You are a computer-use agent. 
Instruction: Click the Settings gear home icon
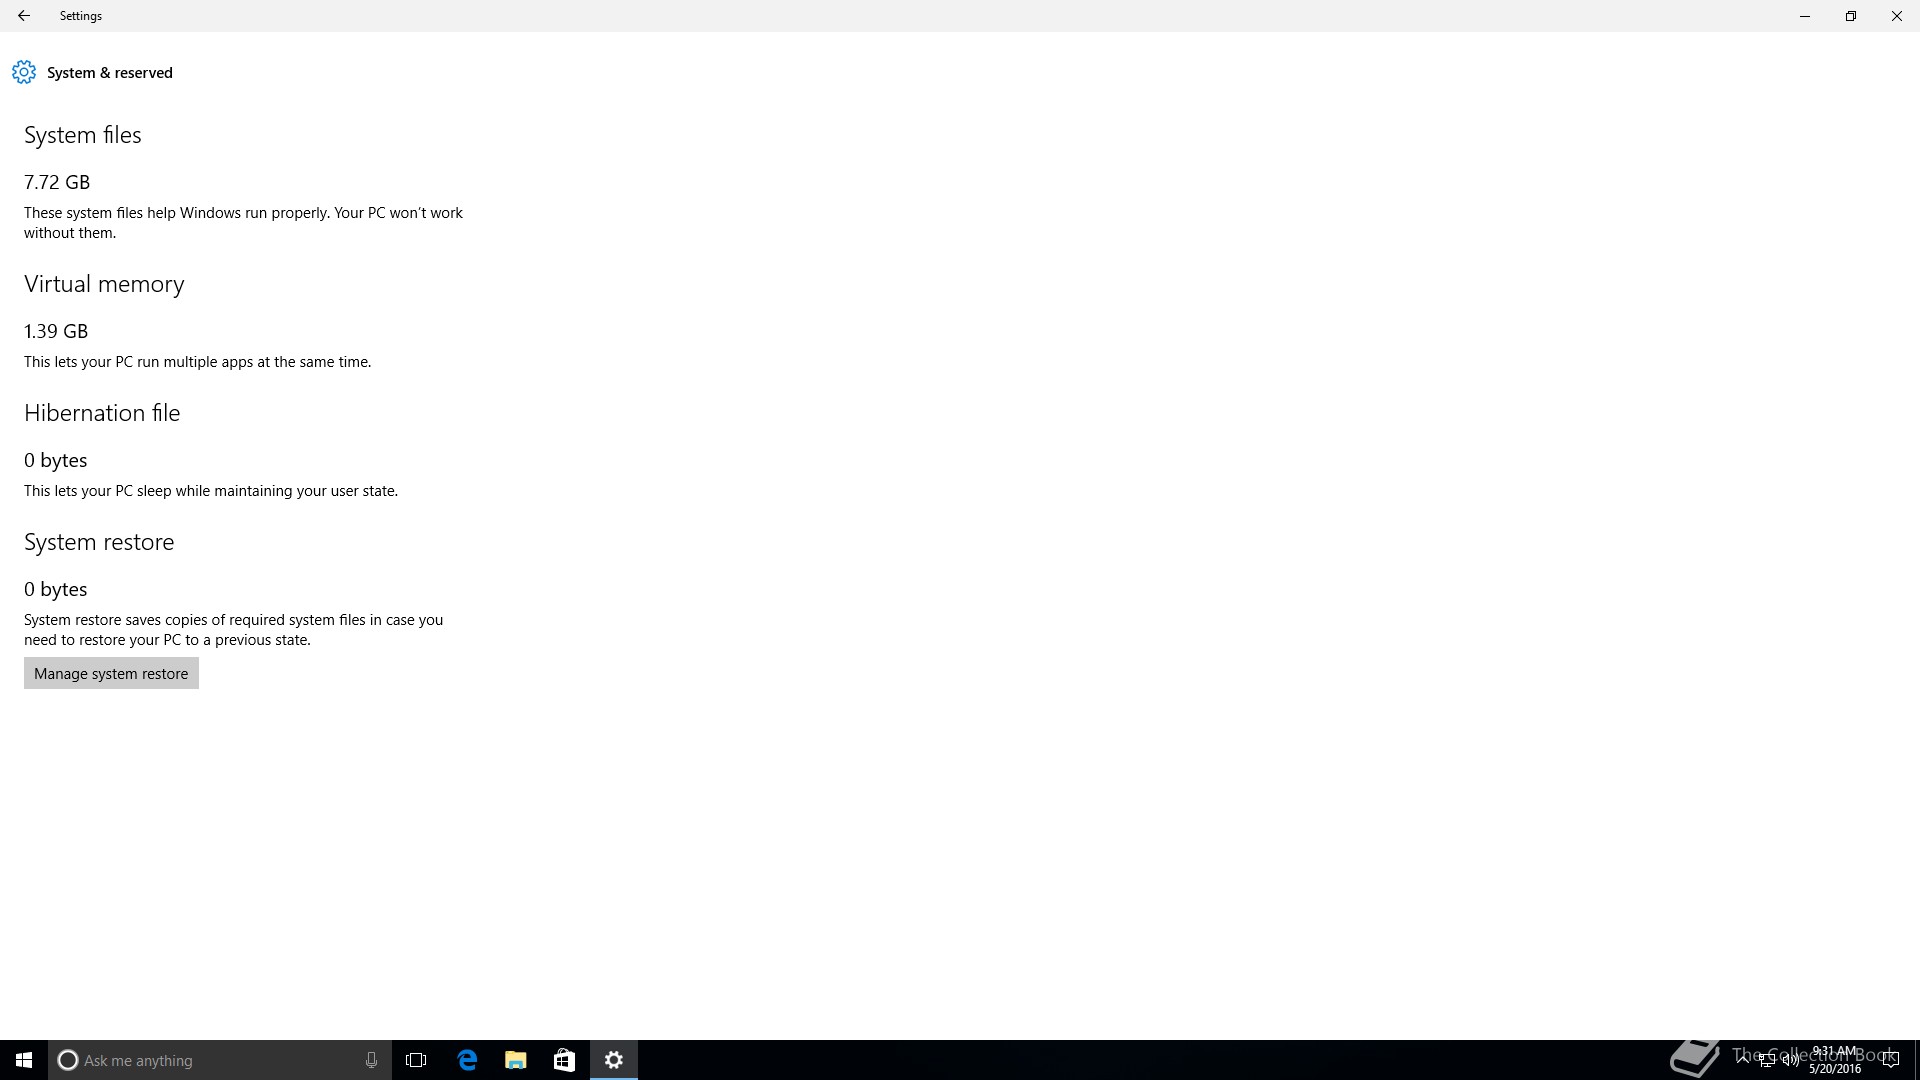click(24, 72)
